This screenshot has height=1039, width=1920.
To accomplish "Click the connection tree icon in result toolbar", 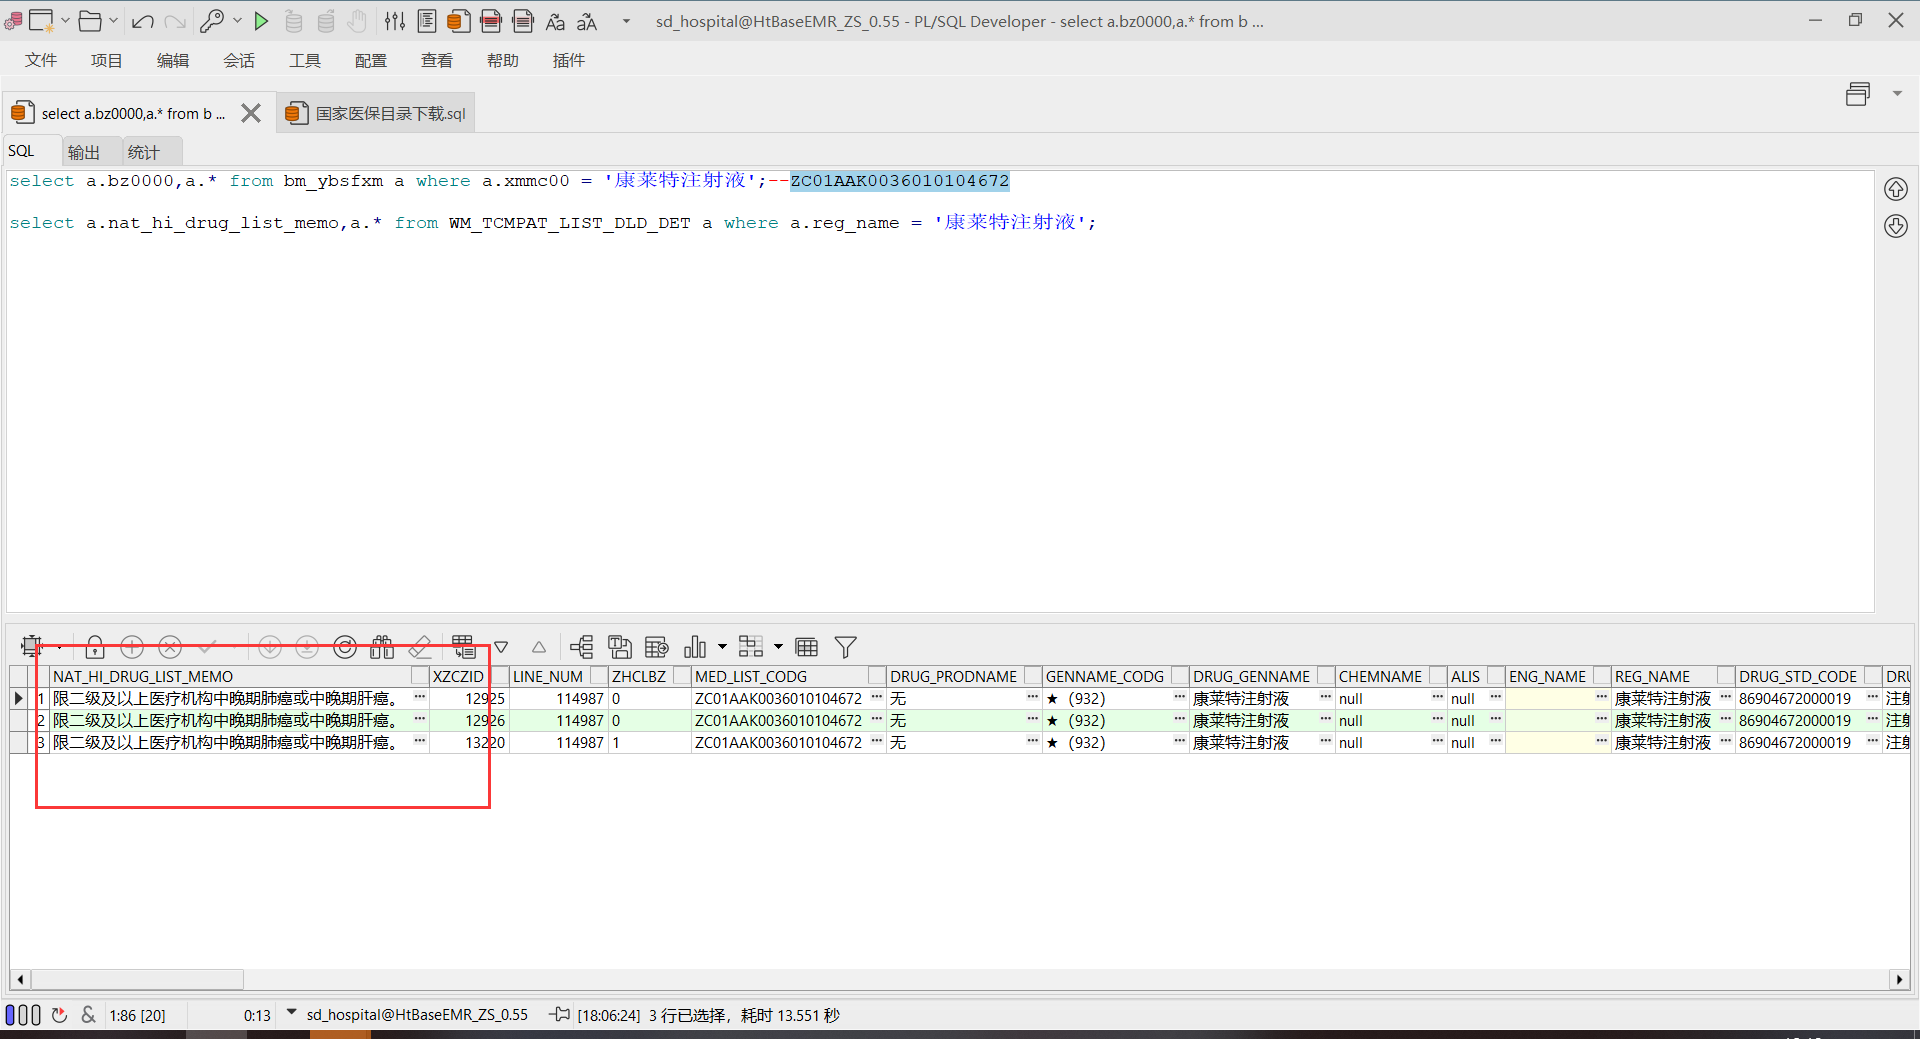I will point(582,647).
